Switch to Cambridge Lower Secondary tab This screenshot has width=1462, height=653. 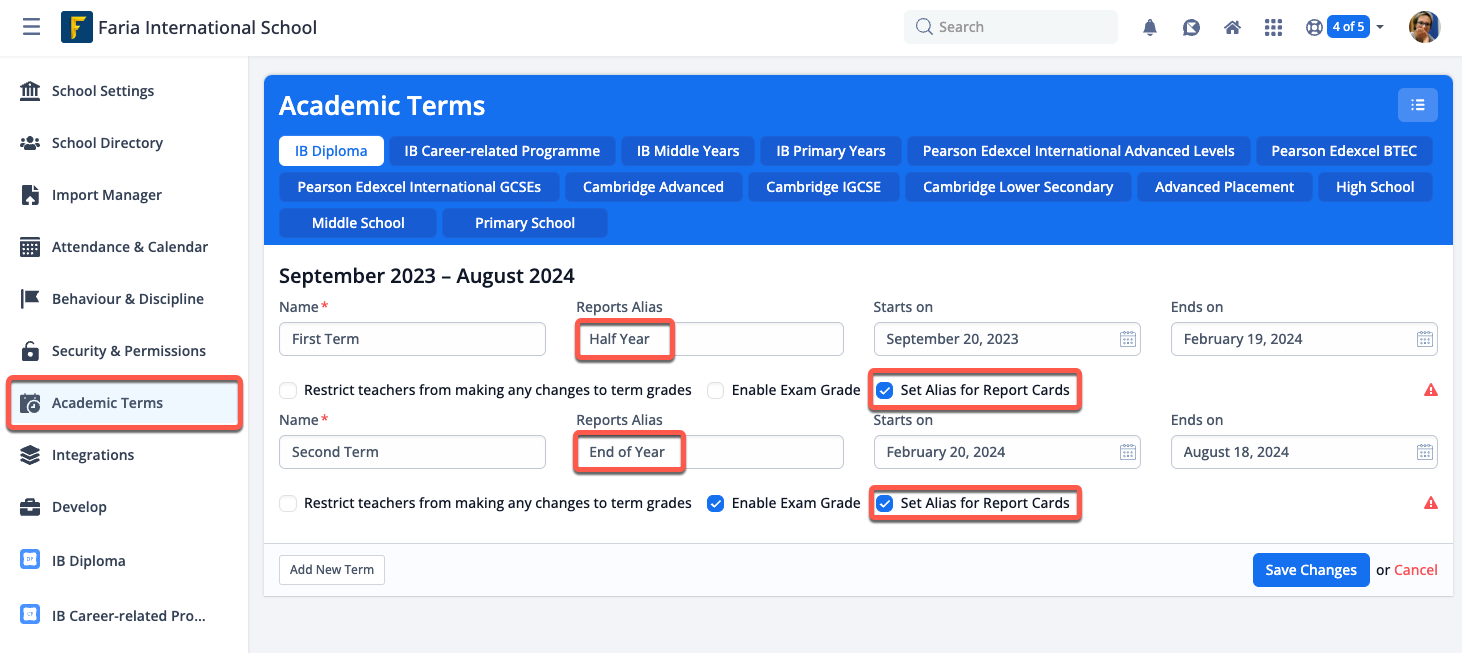[x=1018, y=187]
